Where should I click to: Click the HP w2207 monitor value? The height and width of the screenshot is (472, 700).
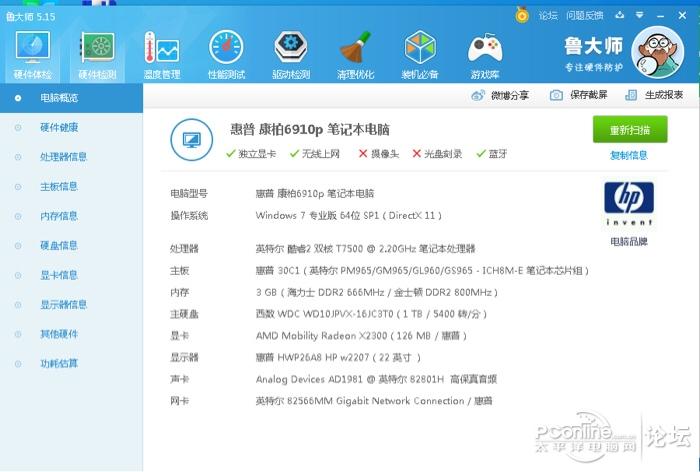[x=338, y=358]
